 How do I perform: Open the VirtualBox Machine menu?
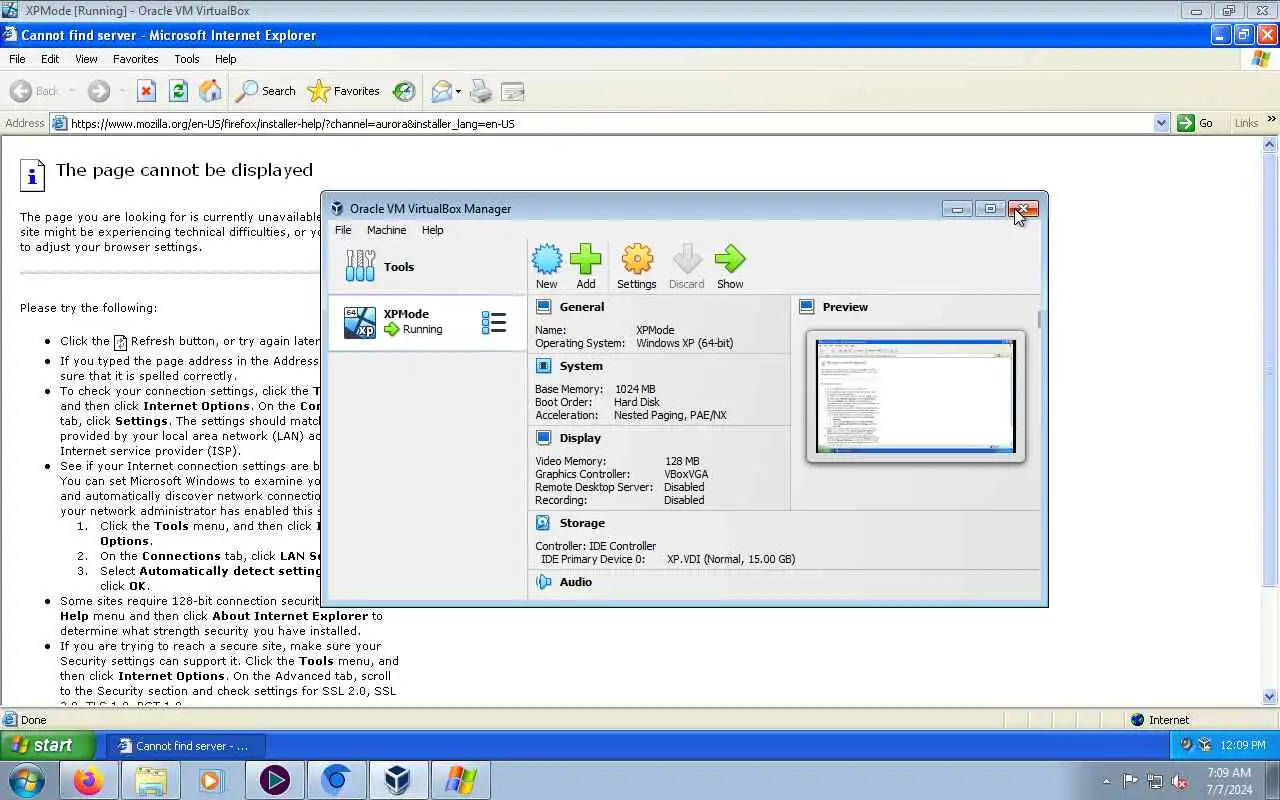point(386,230)
